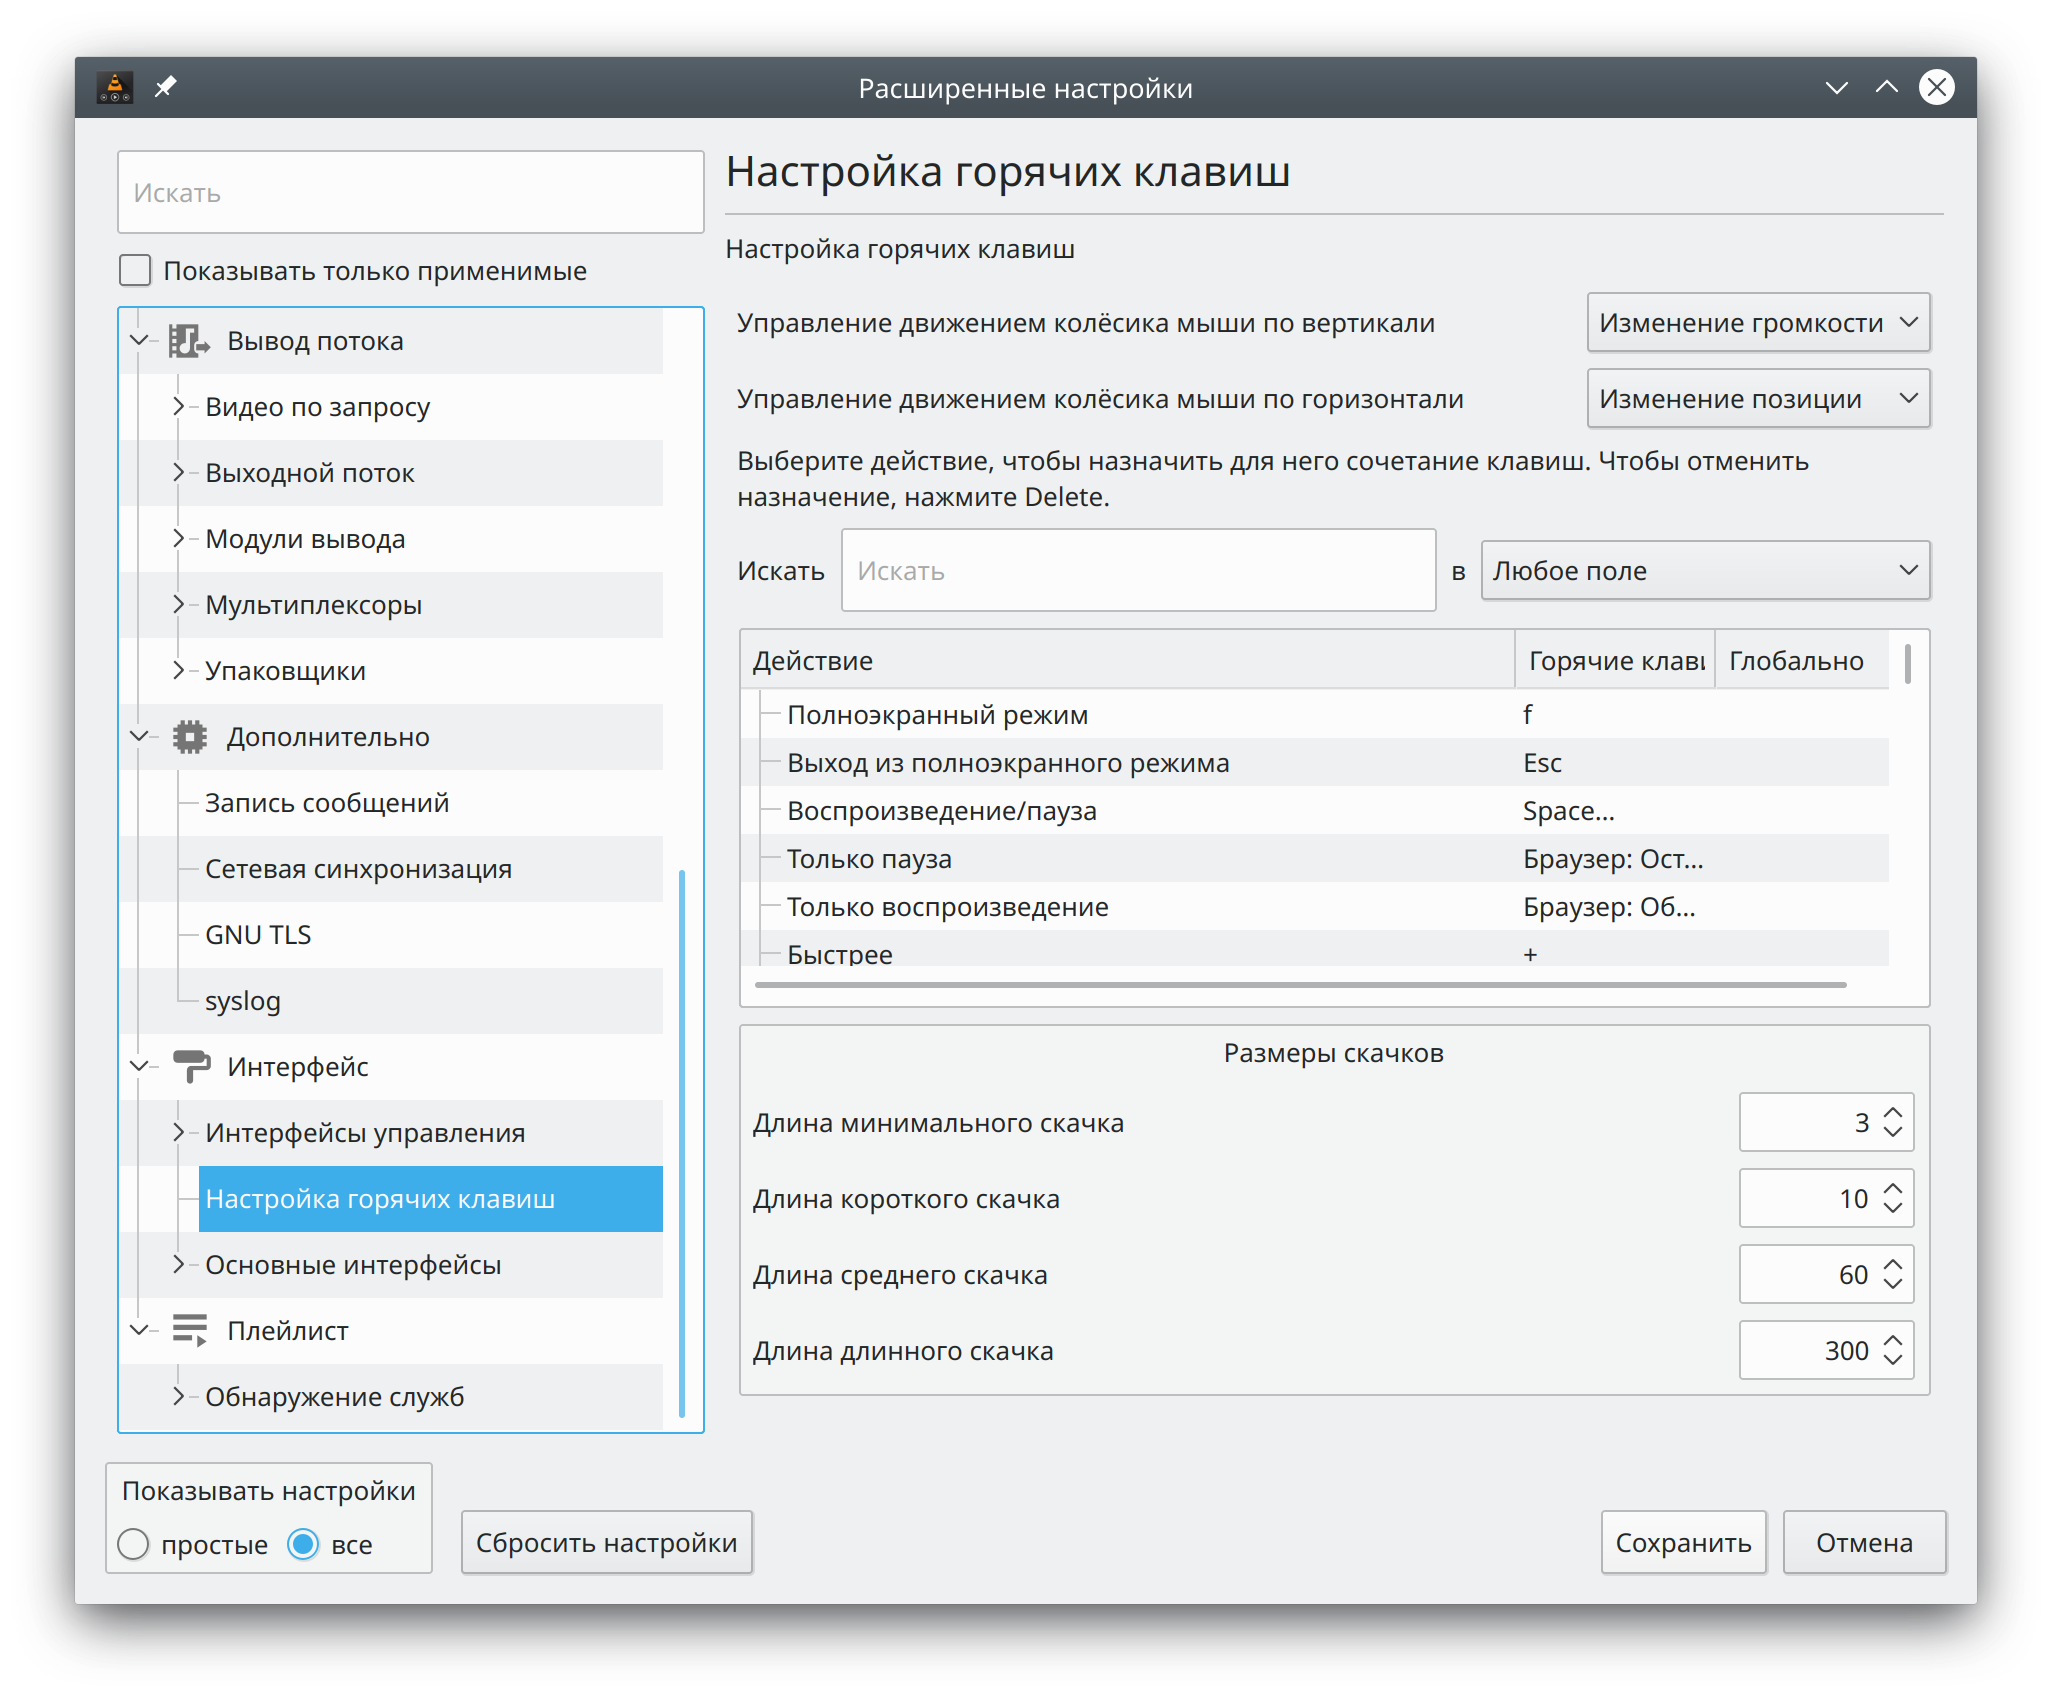Select Настройка горячих клавиш tree item
Viewport: 2052px width, 1697px height.
(x=431, y=1199)
